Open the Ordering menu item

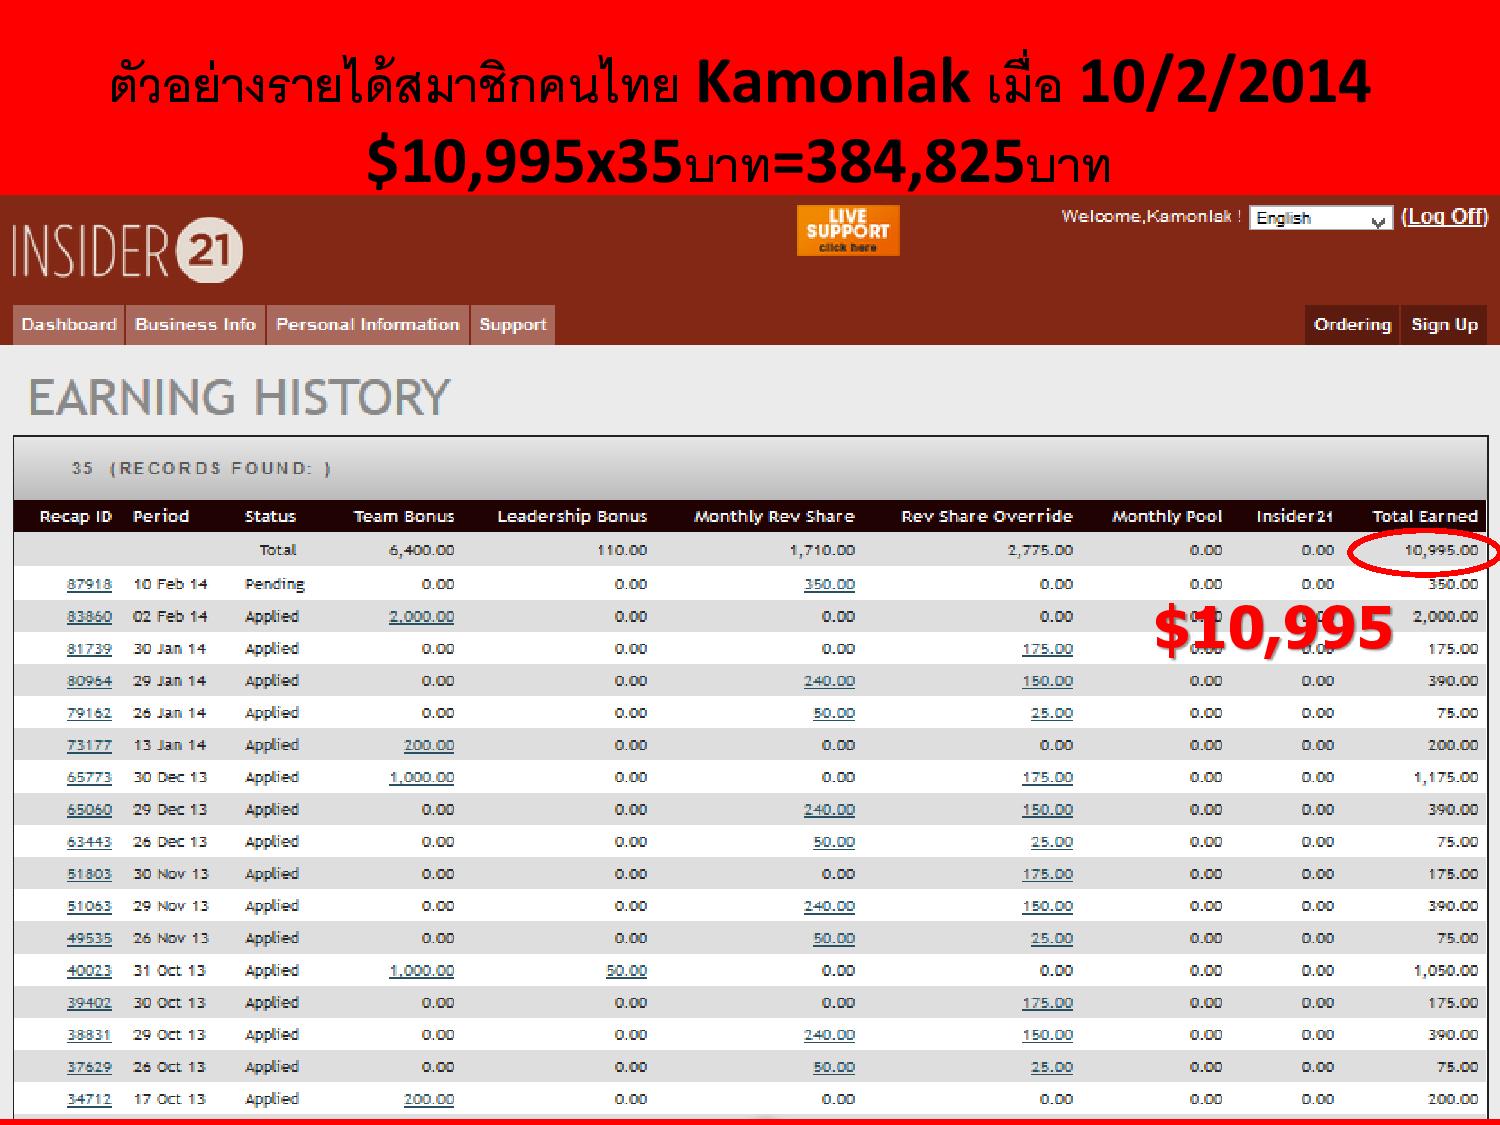pos(1352,325)
